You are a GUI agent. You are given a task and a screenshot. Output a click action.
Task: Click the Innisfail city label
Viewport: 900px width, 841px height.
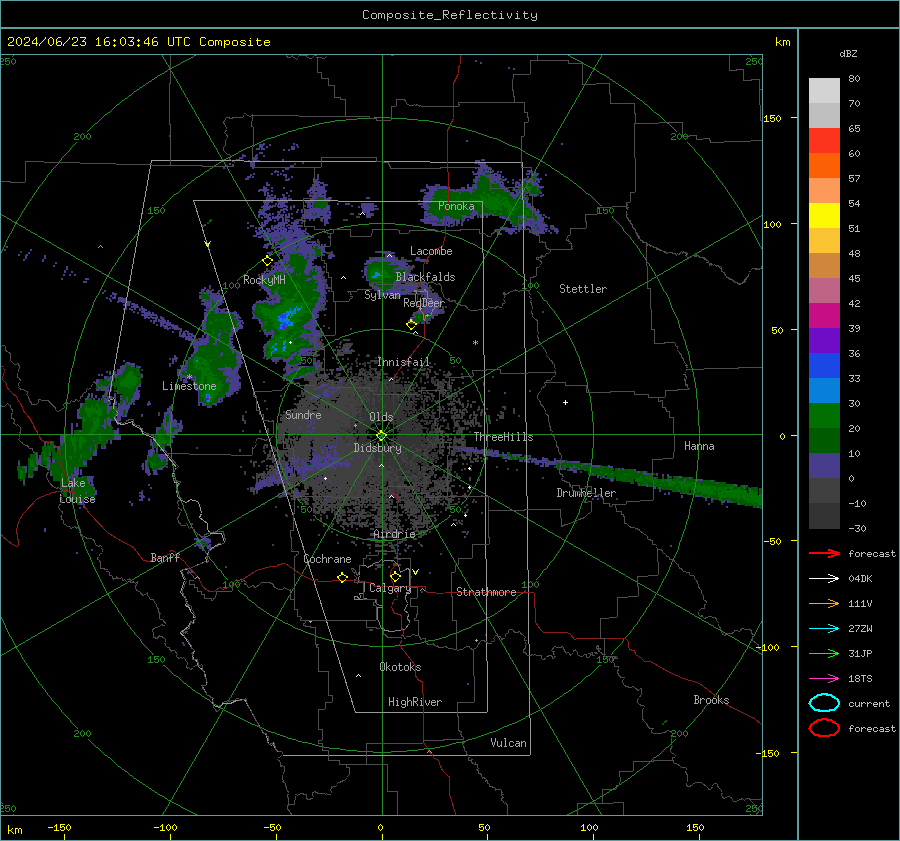403,362
